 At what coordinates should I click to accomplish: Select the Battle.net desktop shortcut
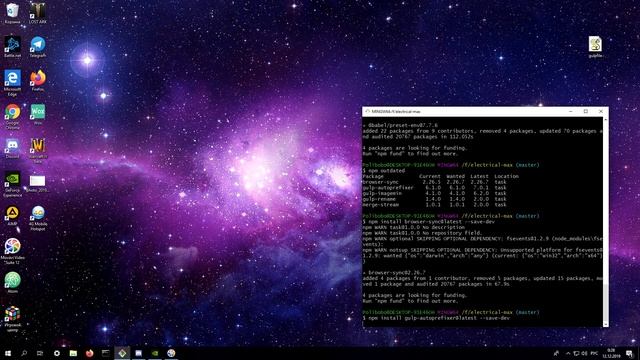pos(12,47)
